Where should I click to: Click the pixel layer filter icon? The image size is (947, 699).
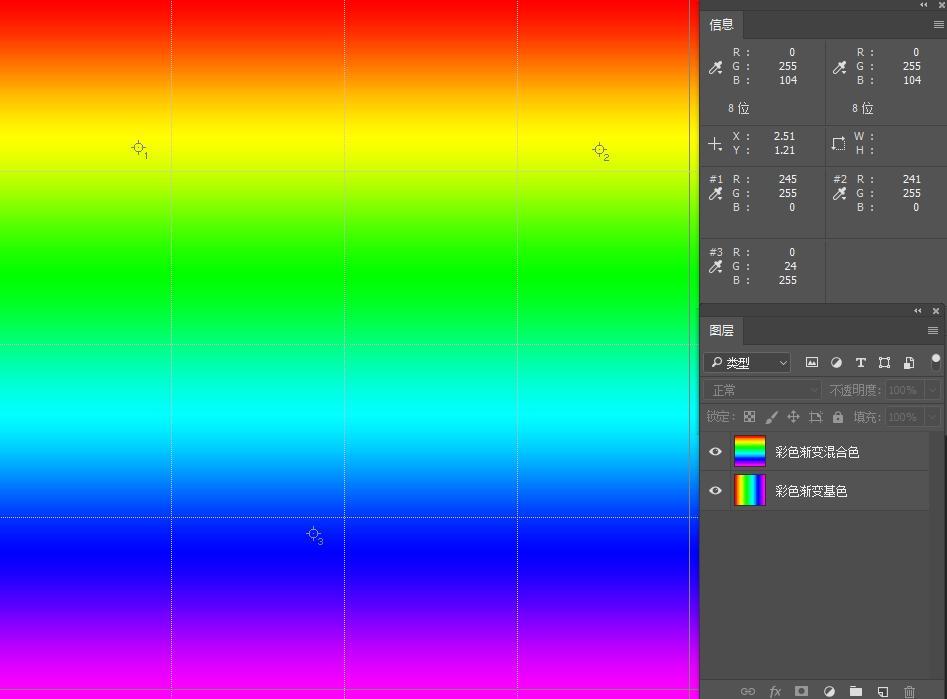coord(812,362)
